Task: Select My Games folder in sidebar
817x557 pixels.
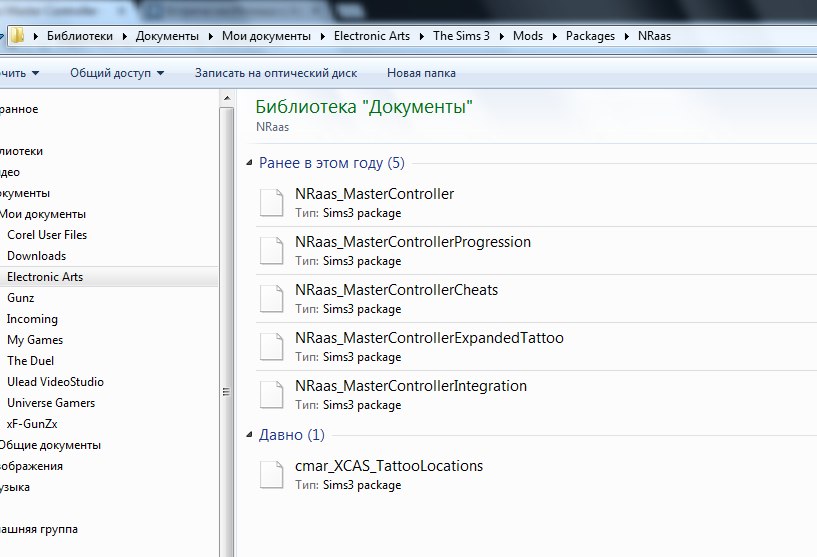Action: [35, 340]
